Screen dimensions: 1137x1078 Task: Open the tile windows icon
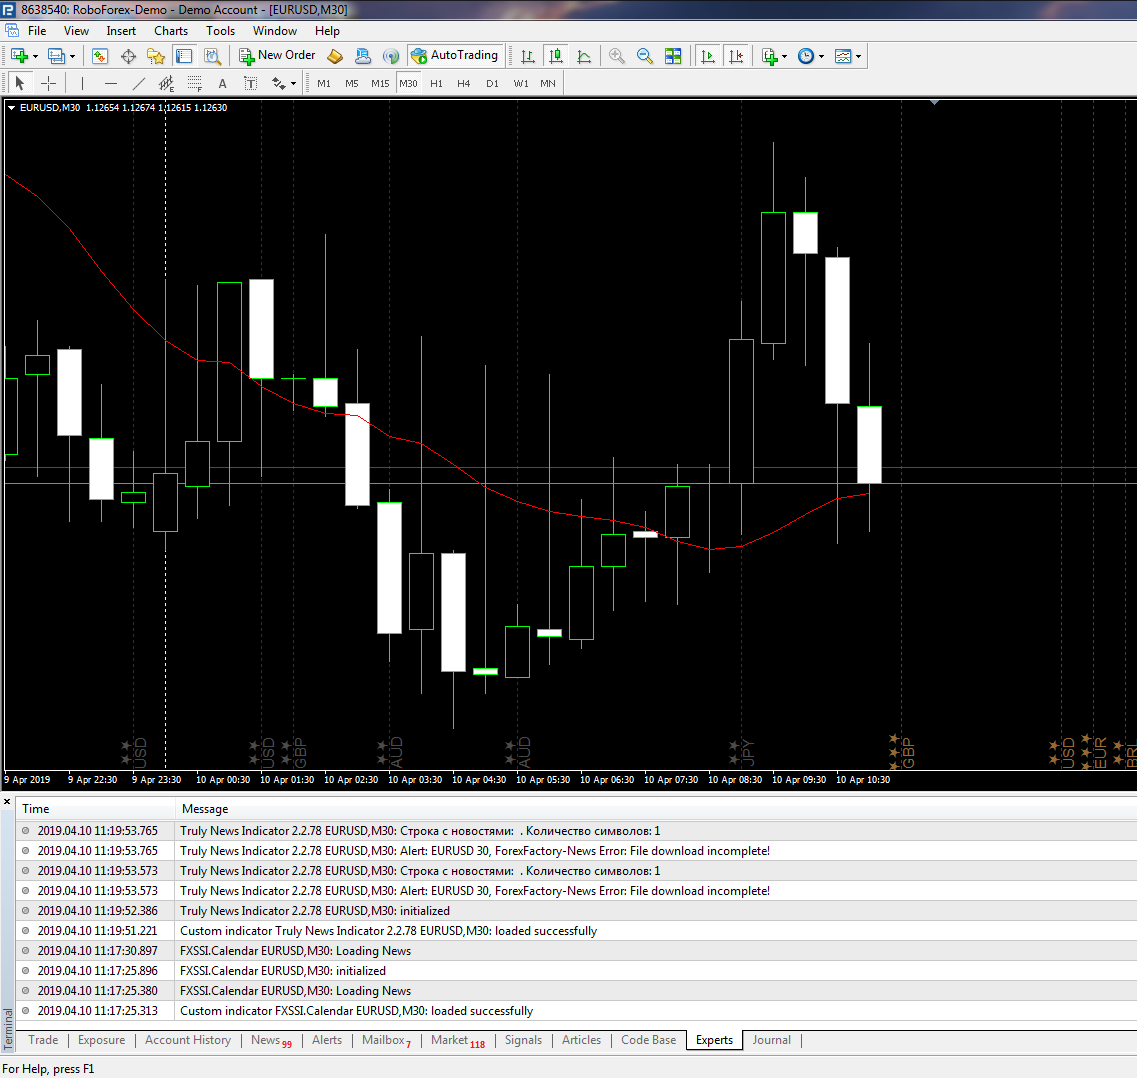(673, 56)
